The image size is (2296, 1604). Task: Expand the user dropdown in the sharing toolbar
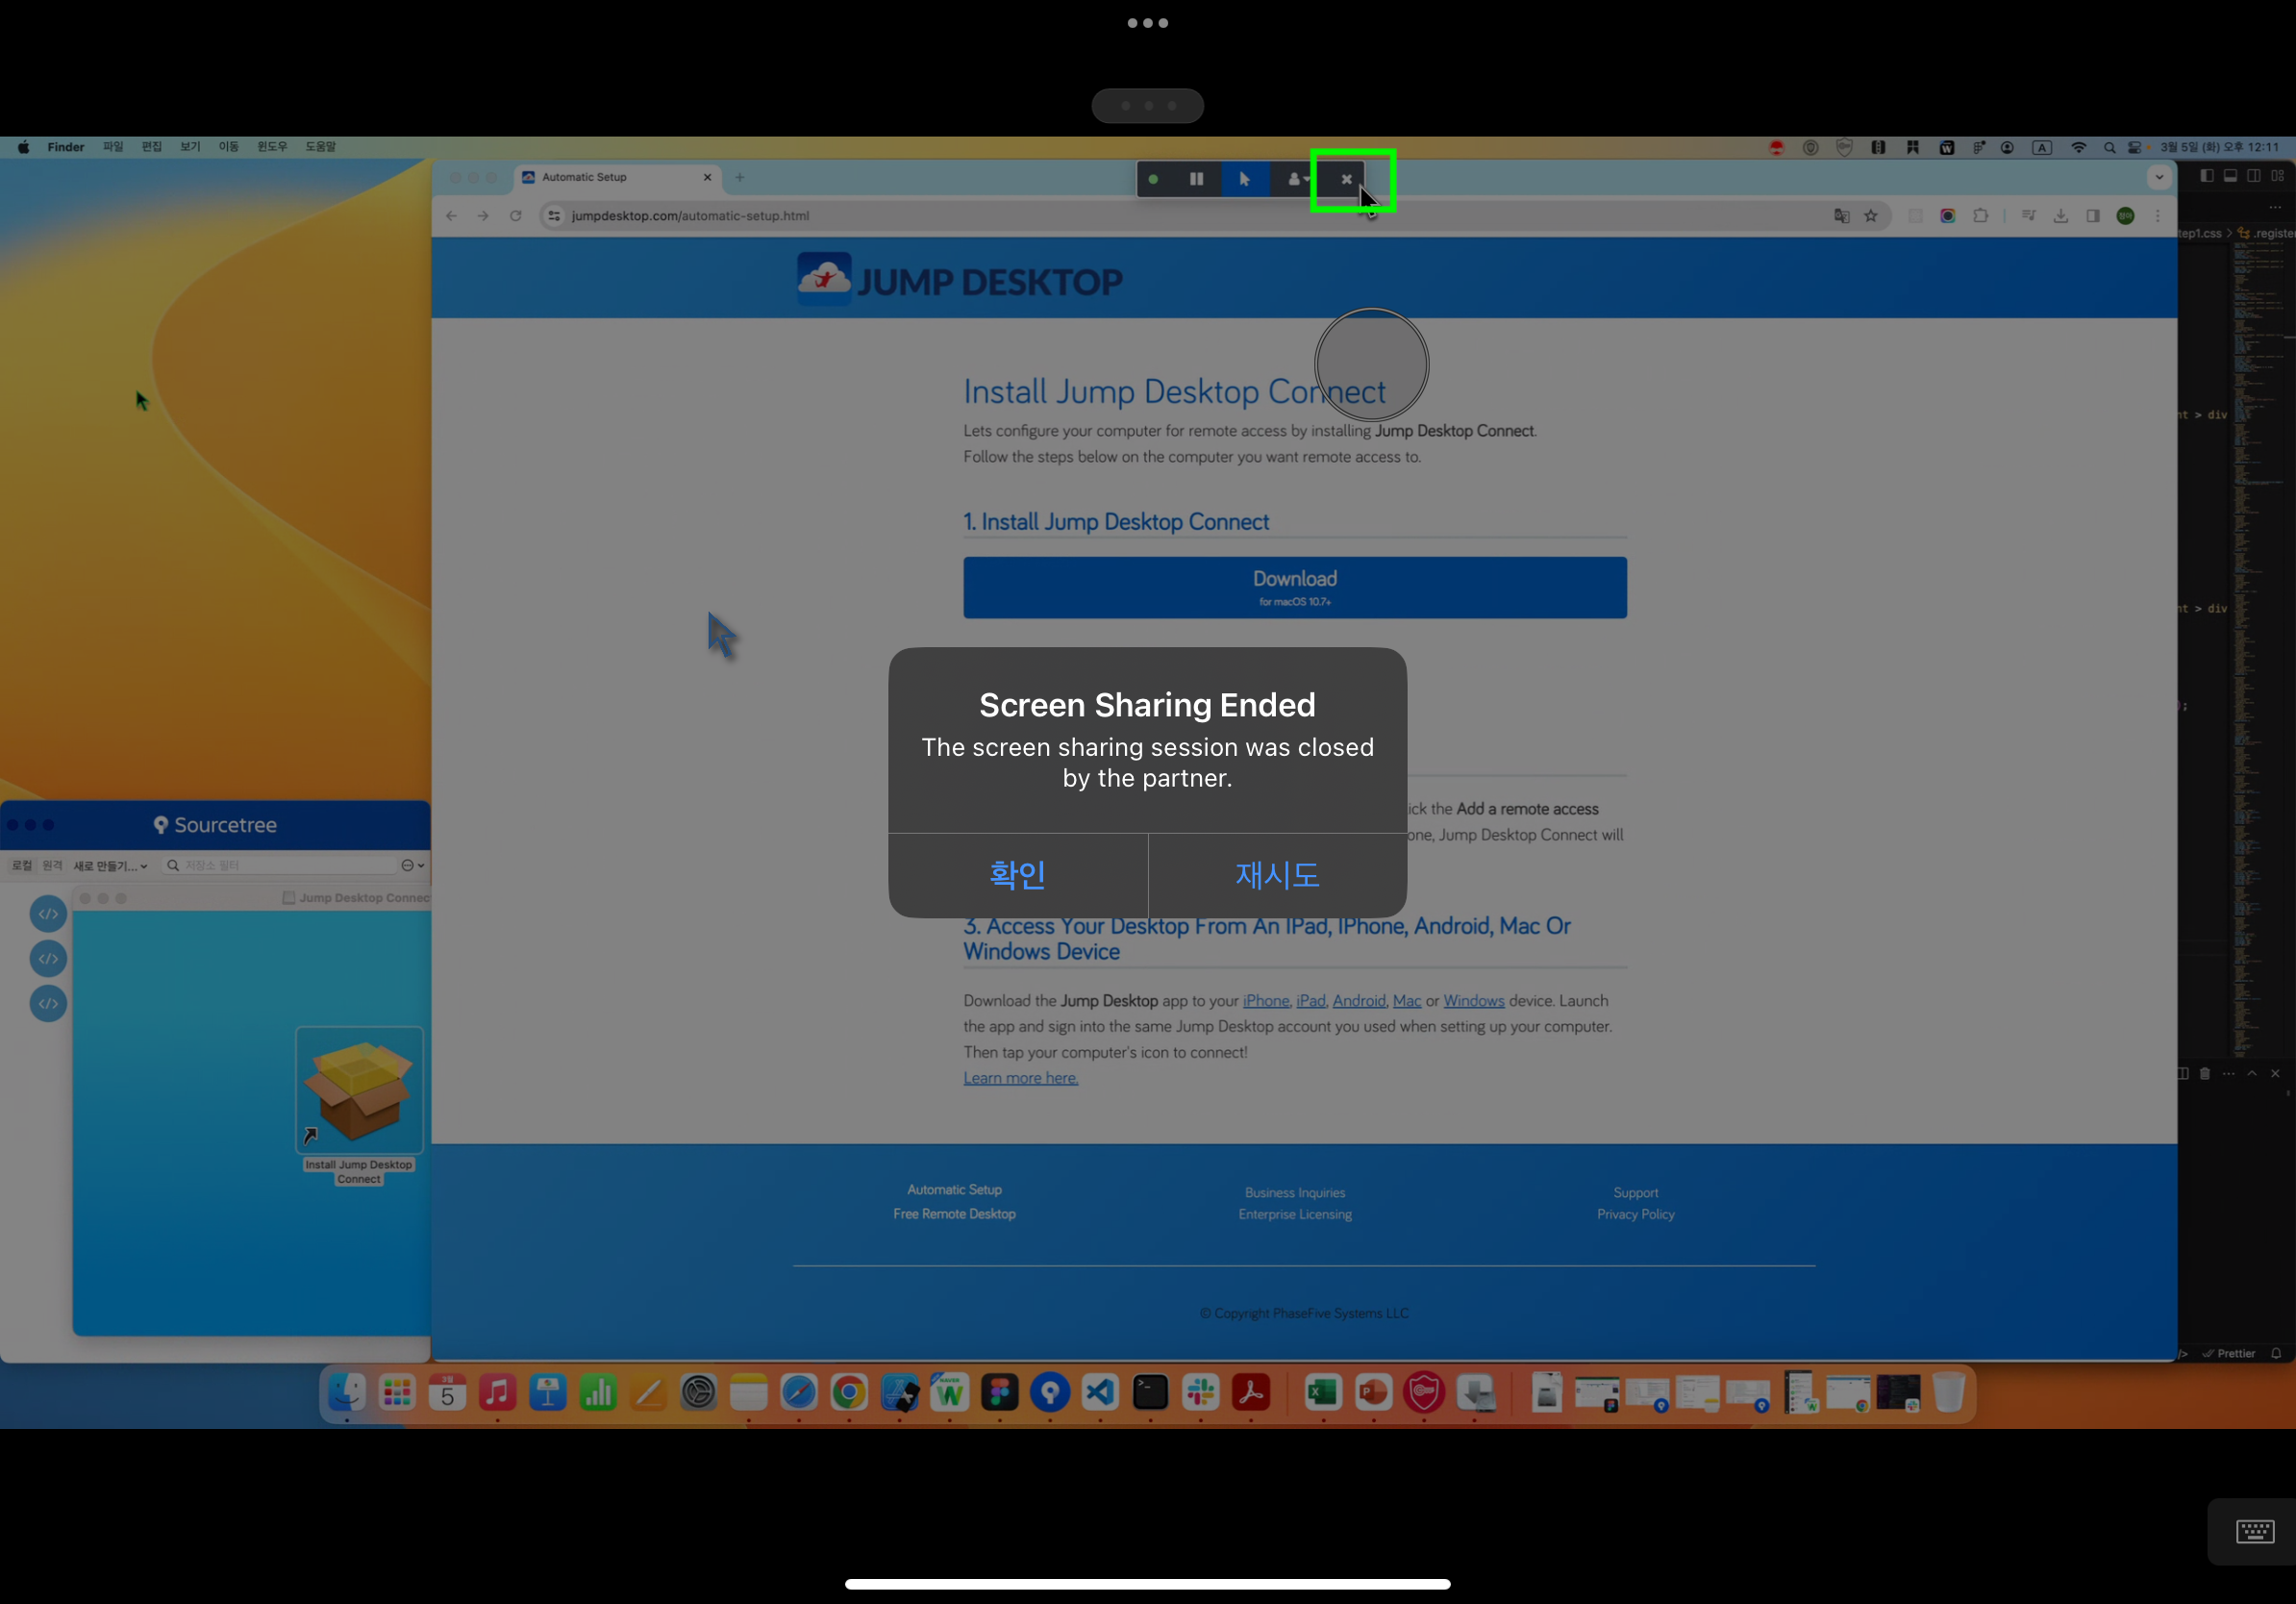(1298, 179)
